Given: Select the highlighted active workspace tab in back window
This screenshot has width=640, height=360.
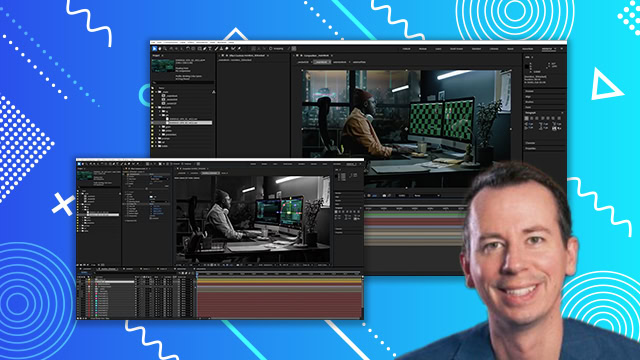Looking at the screenshot, I should tap(549, 49).
